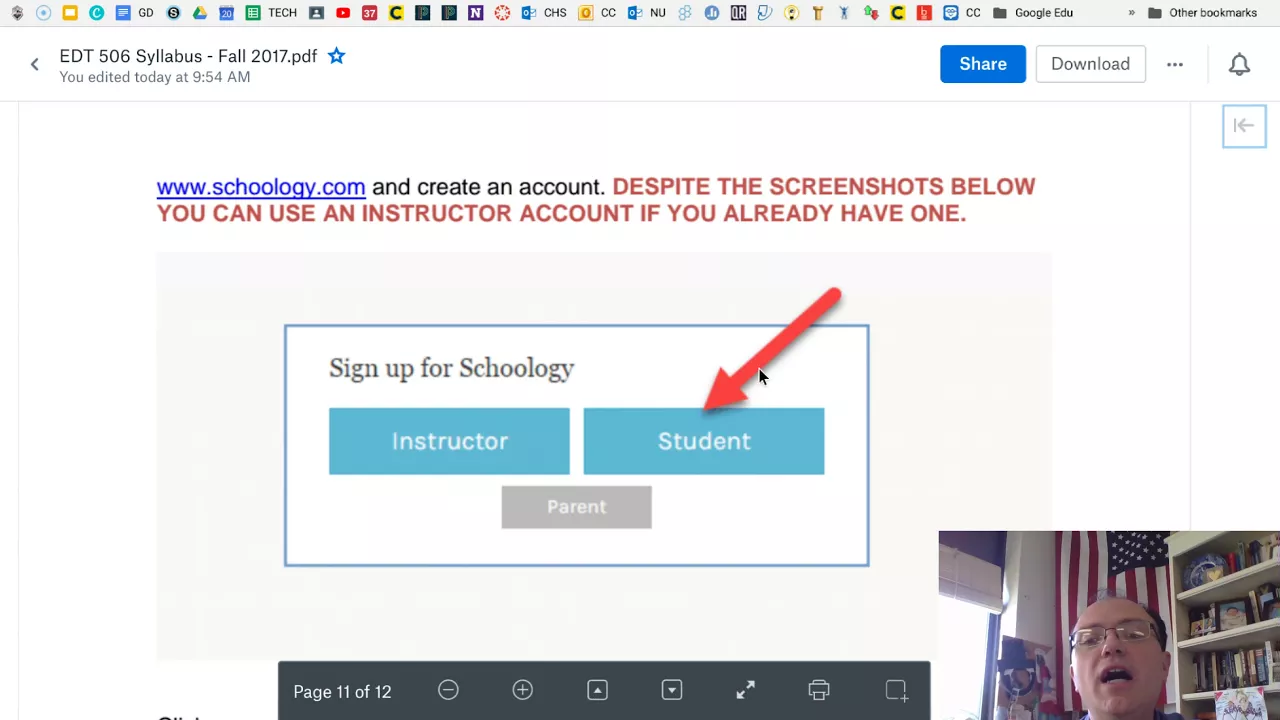Open the YouTube bookmark icon

(x=343, y=13)
